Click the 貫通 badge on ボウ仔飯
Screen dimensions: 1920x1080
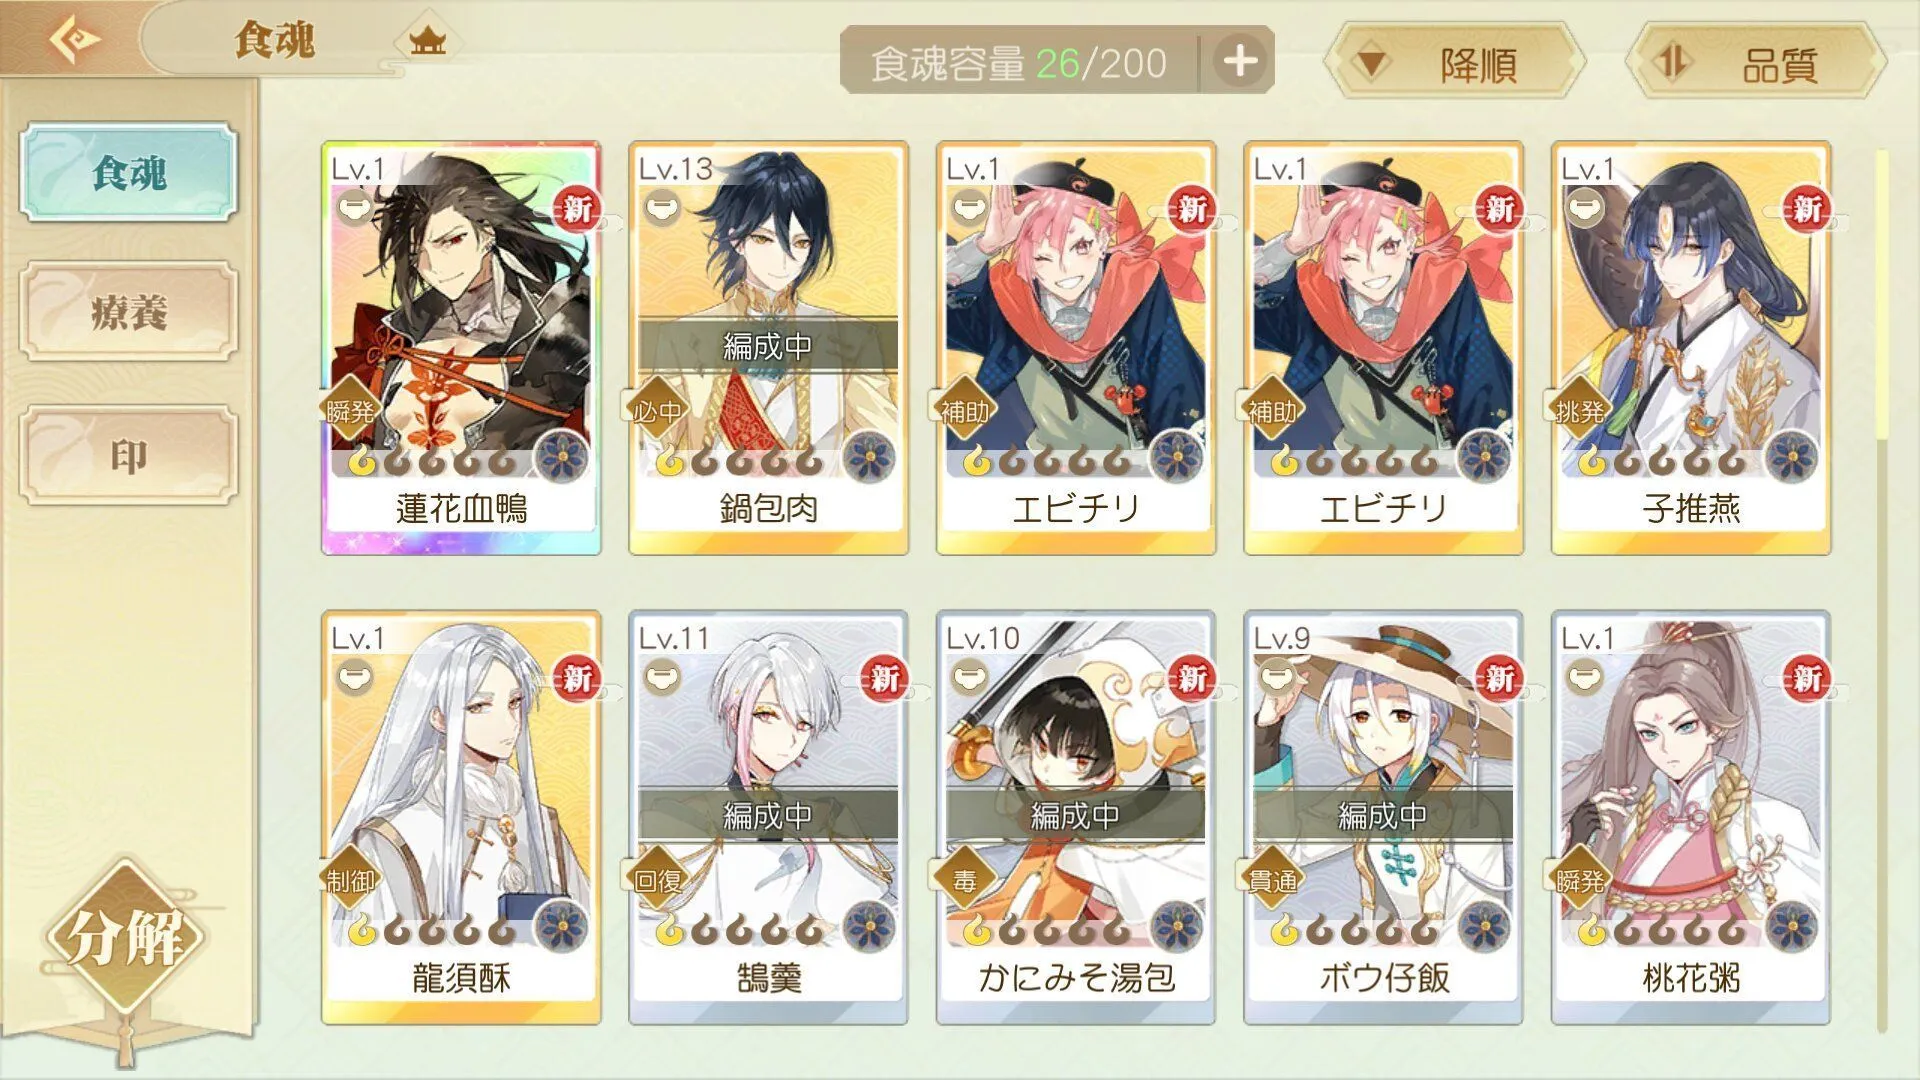pos(1272,880)
